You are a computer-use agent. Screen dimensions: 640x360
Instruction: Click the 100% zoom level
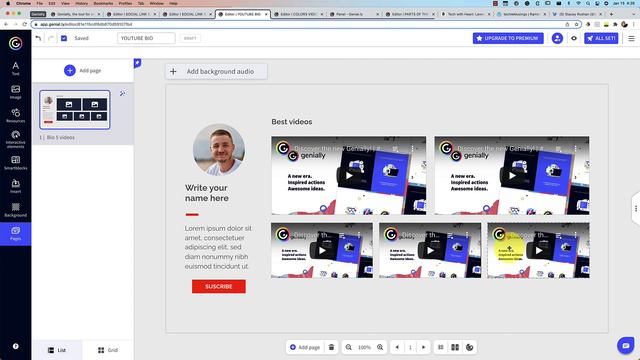364,347
